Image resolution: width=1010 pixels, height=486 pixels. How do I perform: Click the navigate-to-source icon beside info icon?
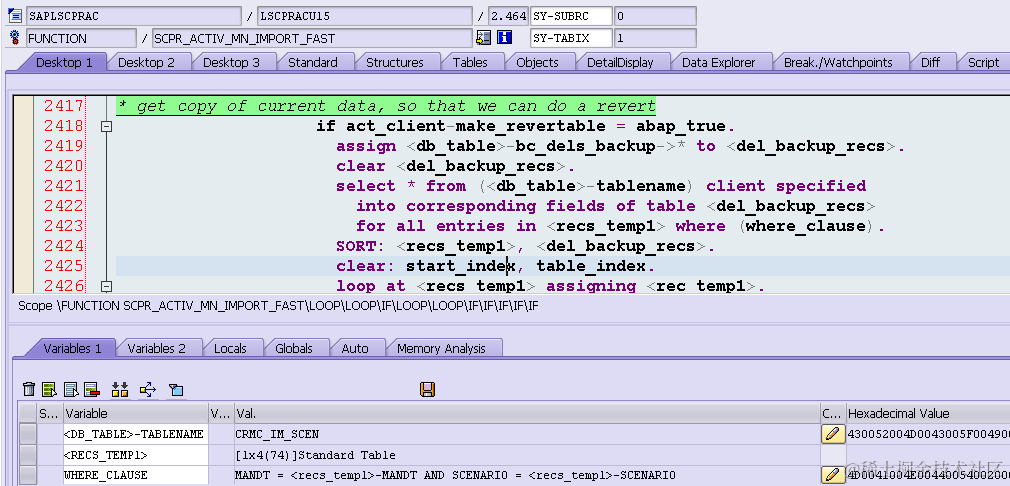point(483,37)
